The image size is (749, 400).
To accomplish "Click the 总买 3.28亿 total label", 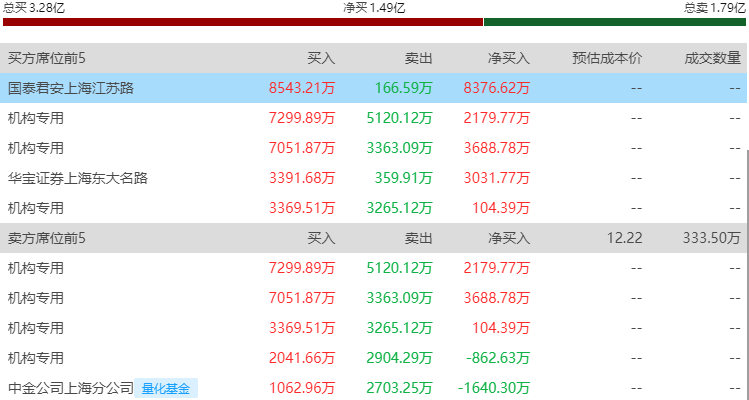I will (x=34, y=8).
